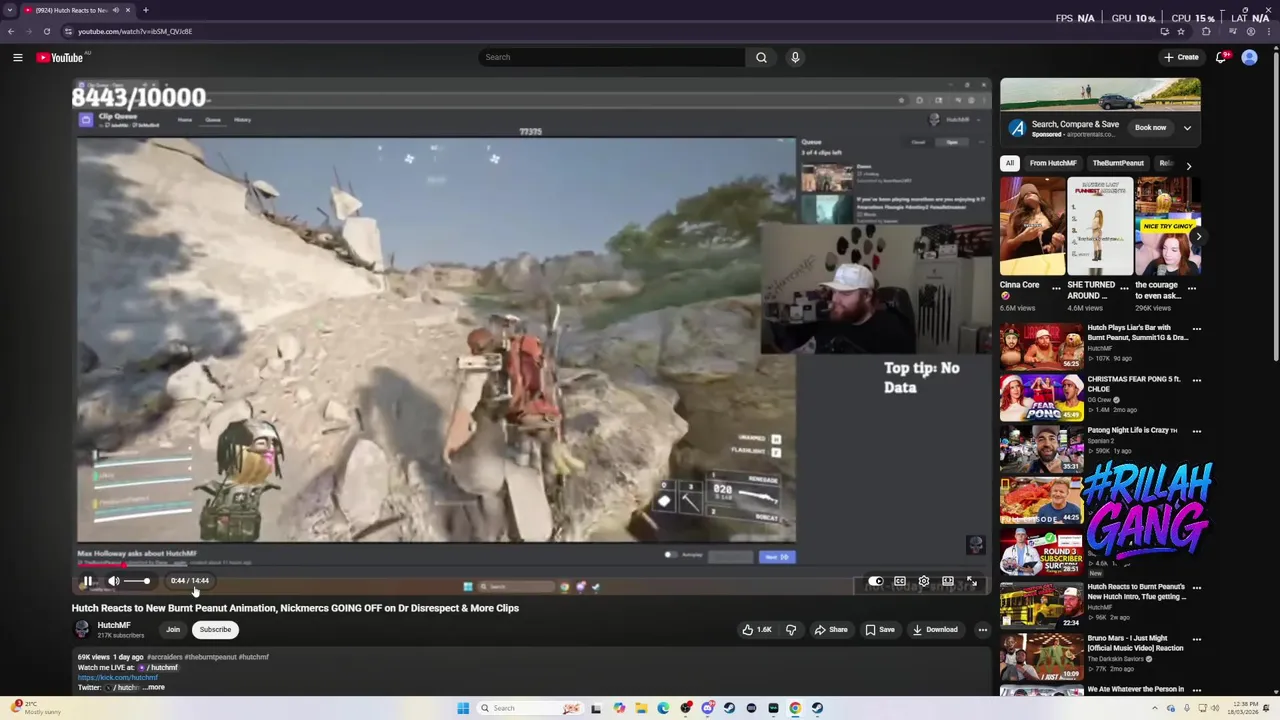This screenshot has width=1280, height=720.
Task: Pause the video
Action: [x=88, y=581]
